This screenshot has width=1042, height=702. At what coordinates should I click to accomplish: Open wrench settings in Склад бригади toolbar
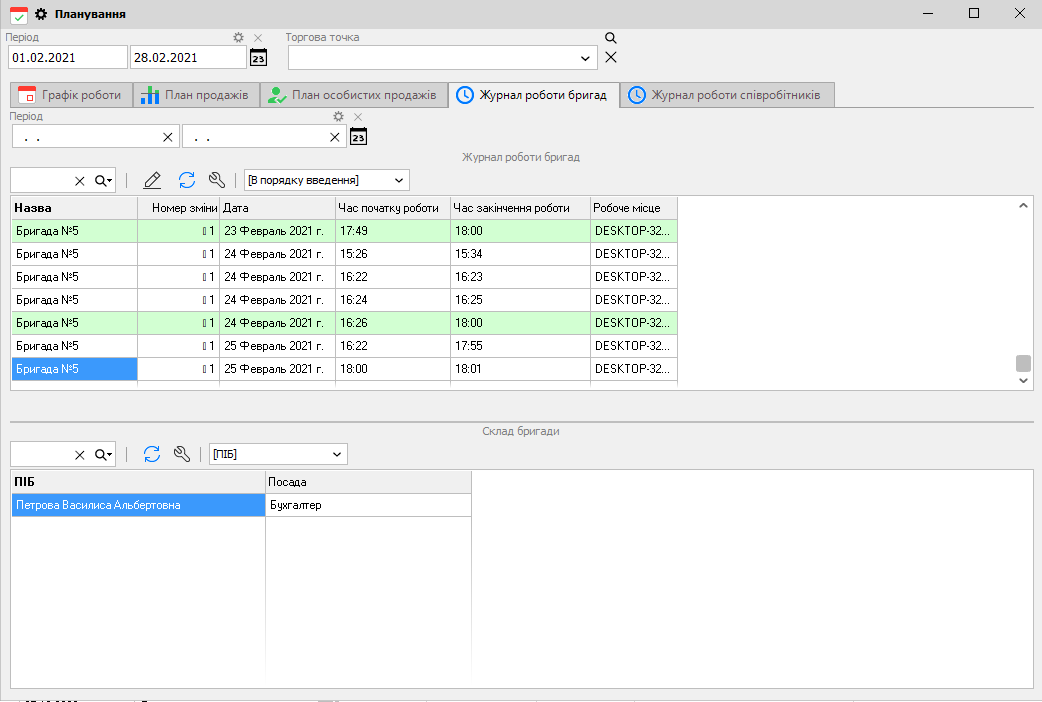click(x=182, y=454)
